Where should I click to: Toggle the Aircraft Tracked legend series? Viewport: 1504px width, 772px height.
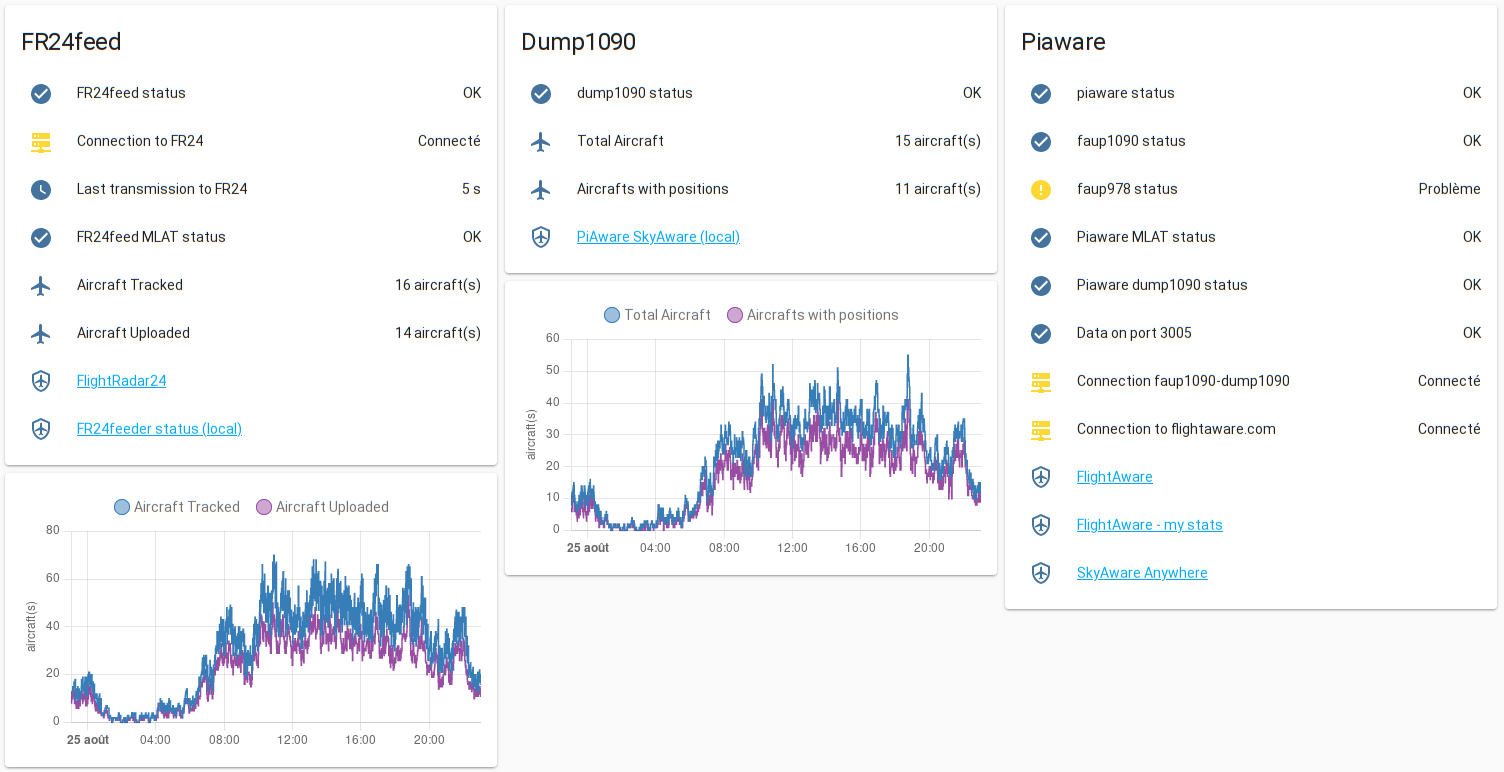177,507
